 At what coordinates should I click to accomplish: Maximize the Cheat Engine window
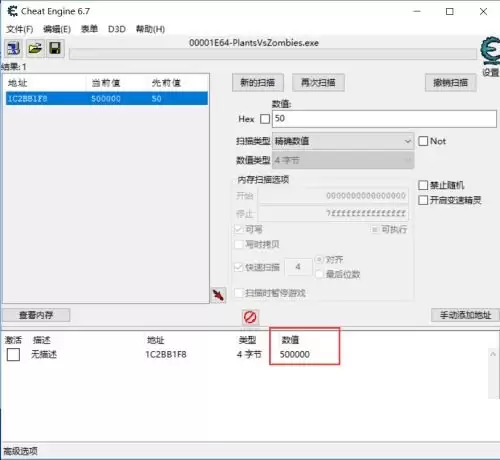(x=450, y=11)
